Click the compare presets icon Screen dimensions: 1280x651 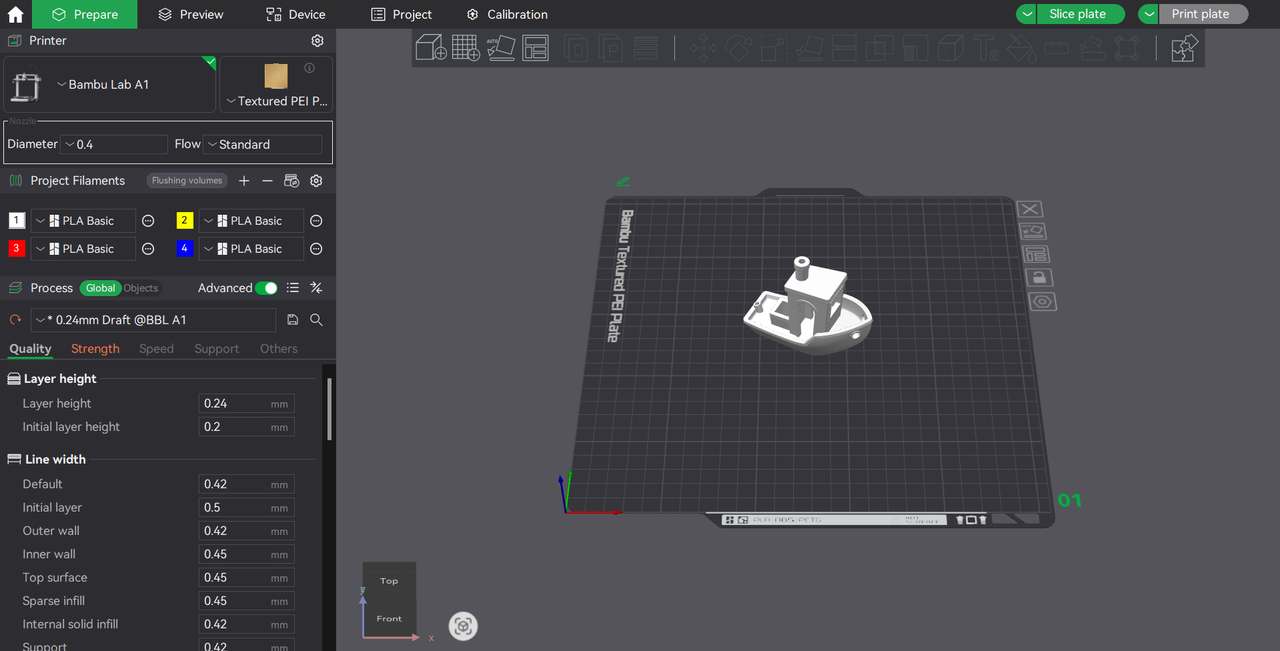[x=316, y=288]
